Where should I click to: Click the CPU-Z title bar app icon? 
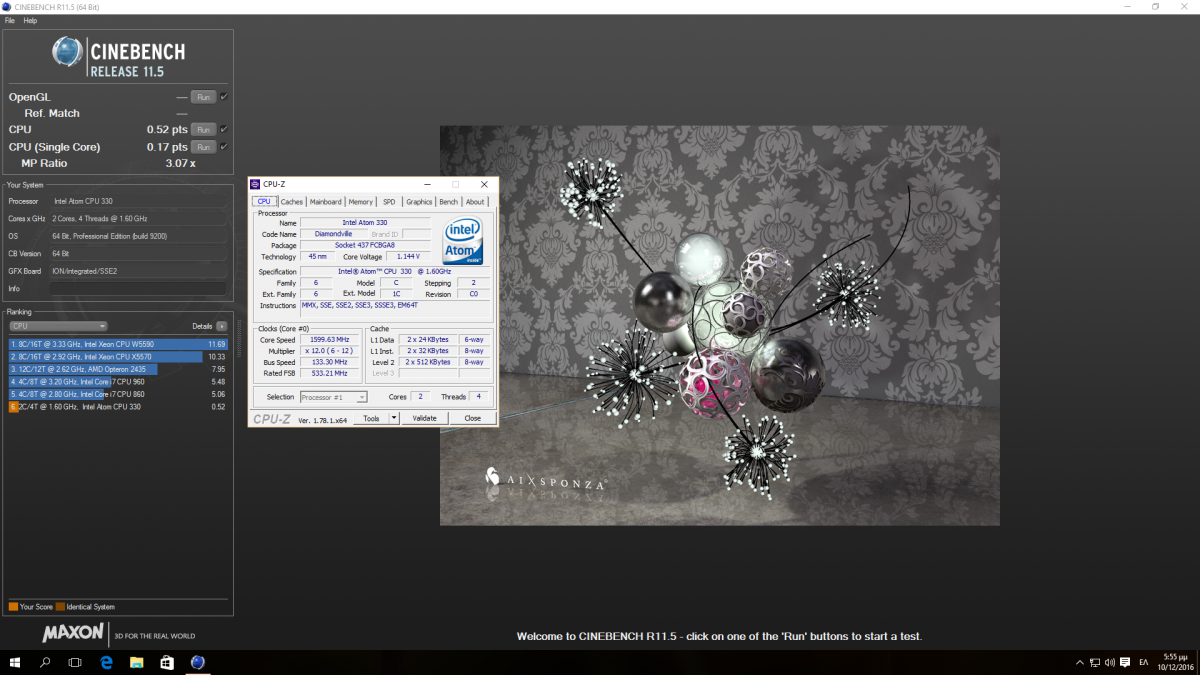256,184
